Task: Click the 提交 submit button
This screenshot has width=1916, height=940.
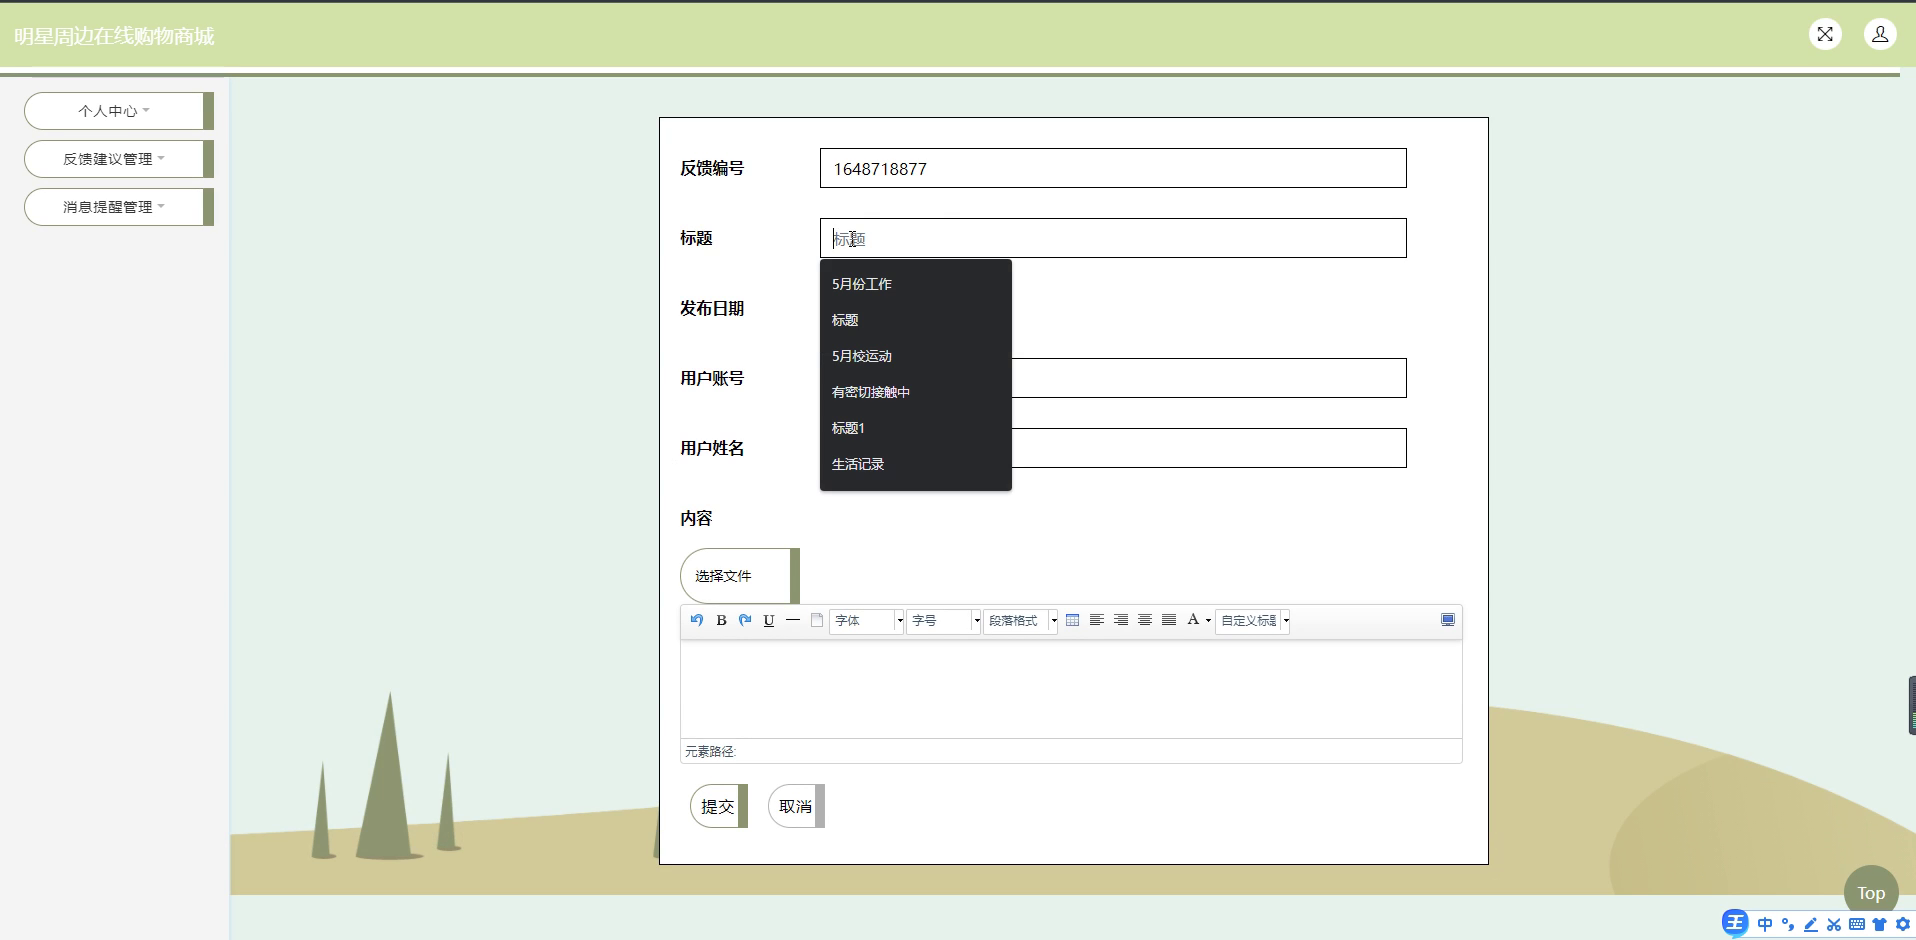Action: pyautogui.click(x=718, y=806)
